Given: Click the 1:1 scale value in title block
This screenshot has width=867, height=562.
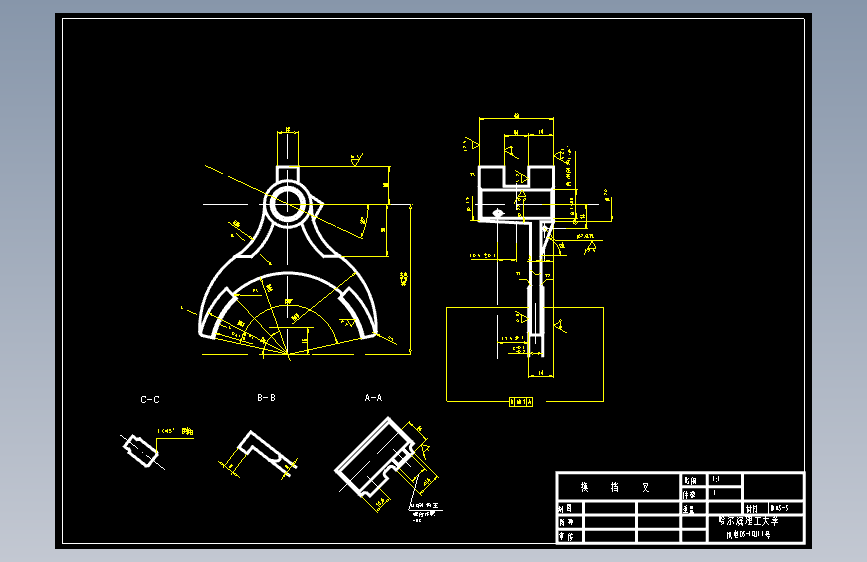Looking at the screenshot, I should point(716,480).
